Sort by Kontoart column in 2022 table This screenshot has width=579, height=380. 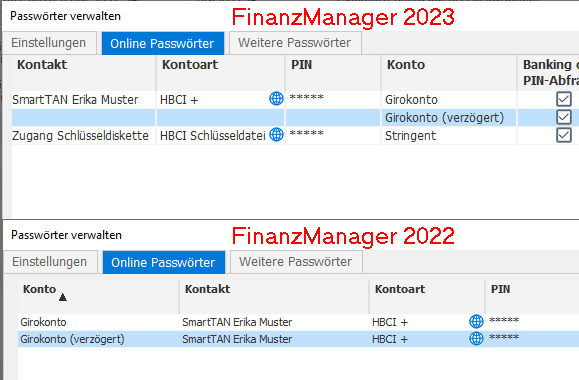point(400,289)
